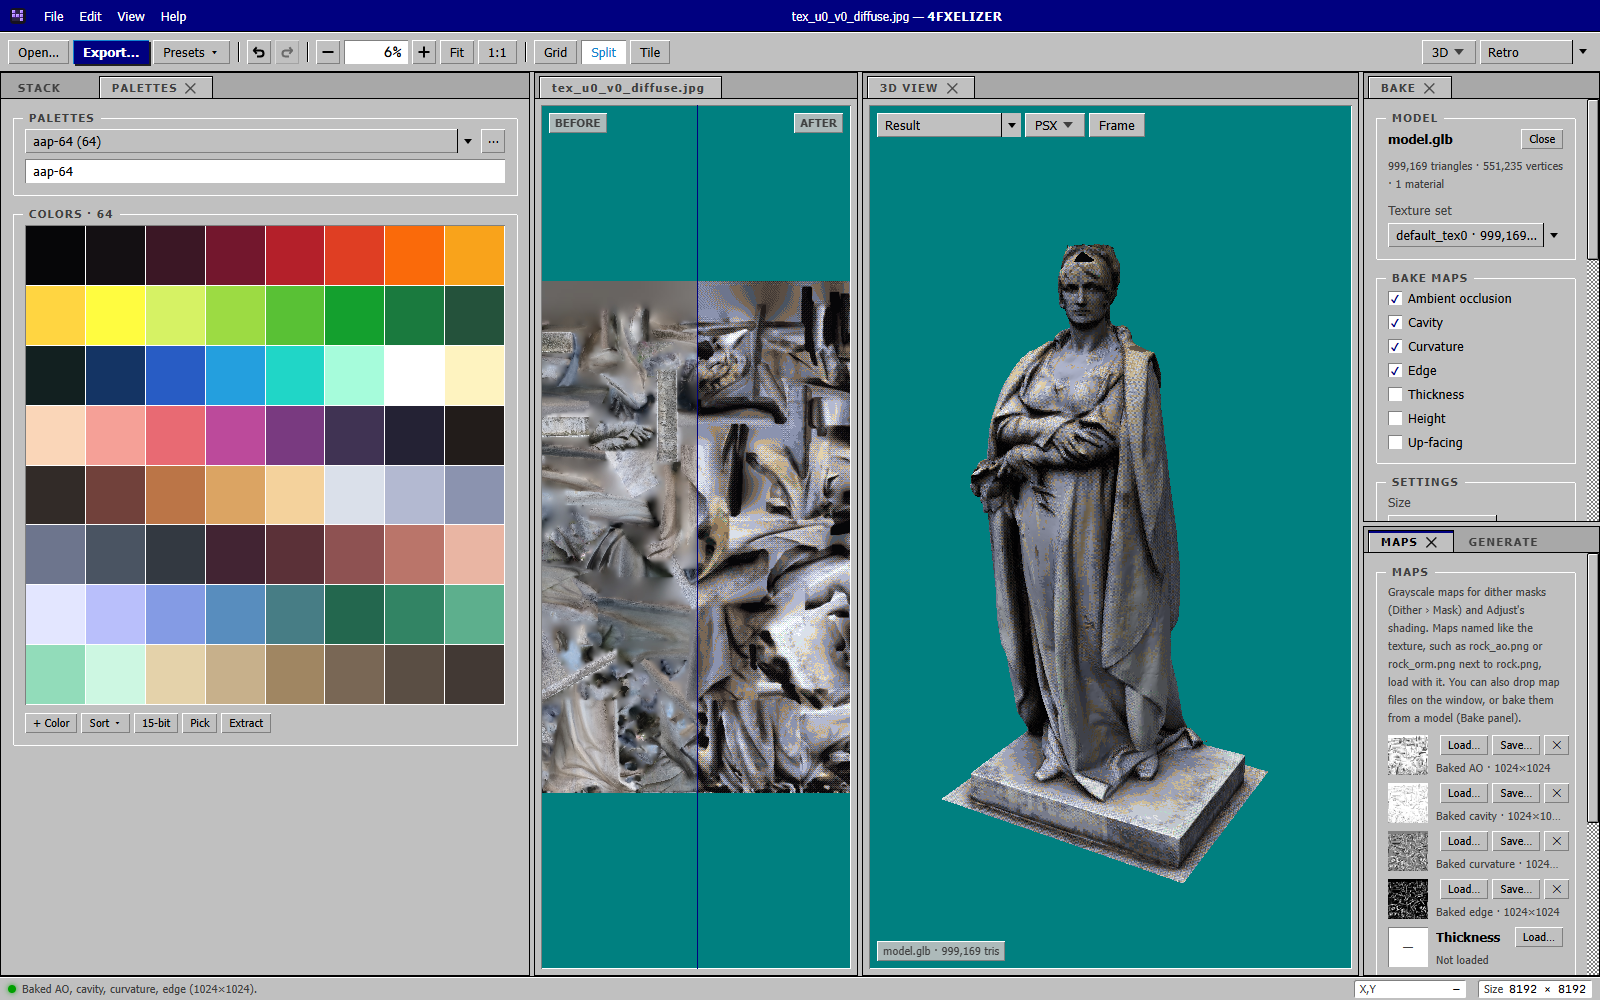Screen dimensions: 1600x1000
Task: Open the Sort dropdown under colors
Action: point(104,723)
